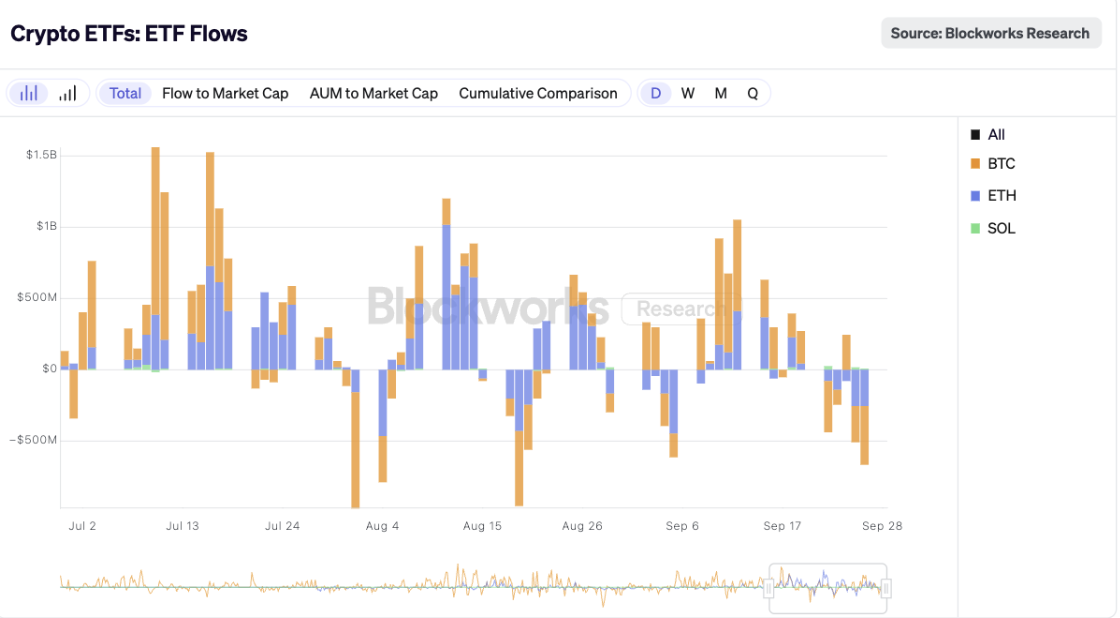Select the stacked bar chart view icon
The image size is (1120, 618).
coord(29,93)
